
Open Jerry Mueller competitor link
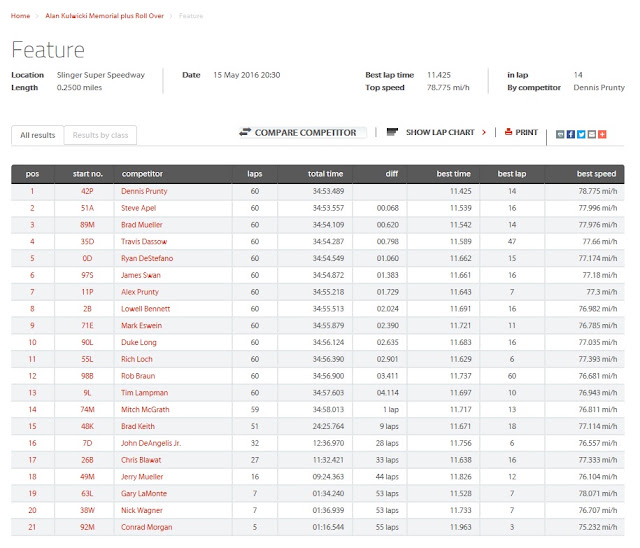(142, 477)
